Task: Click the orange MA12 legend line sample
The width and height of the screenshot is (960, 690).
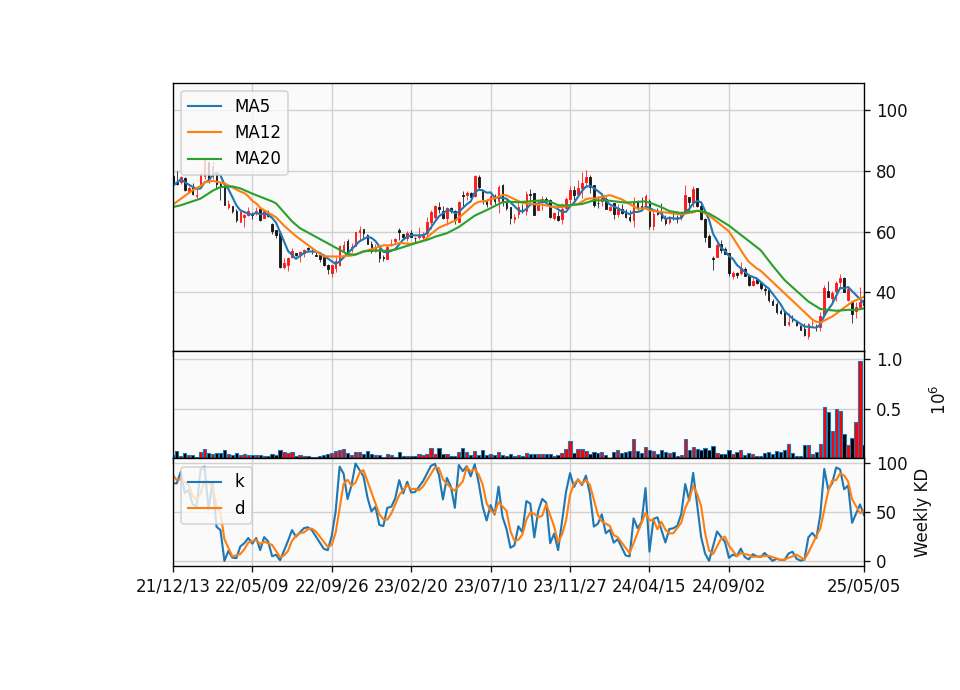Action: (204, 132)
